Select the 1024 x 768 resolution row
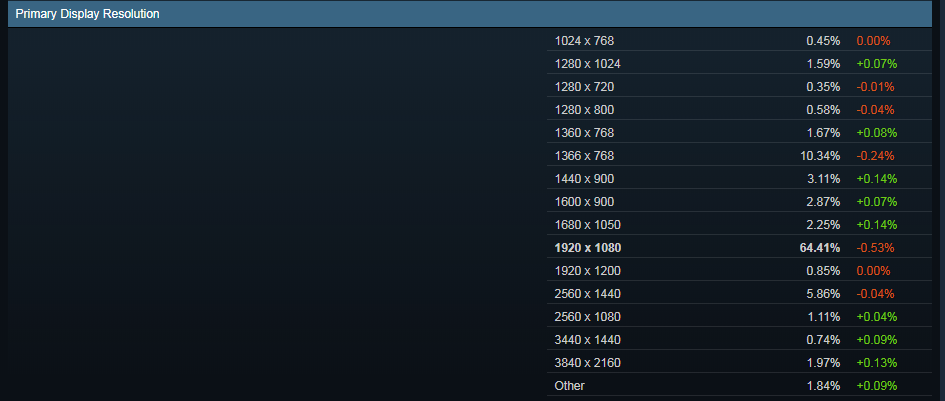This screenshot has height=401, width=945. pyautogui.click(x=584, y=41)
